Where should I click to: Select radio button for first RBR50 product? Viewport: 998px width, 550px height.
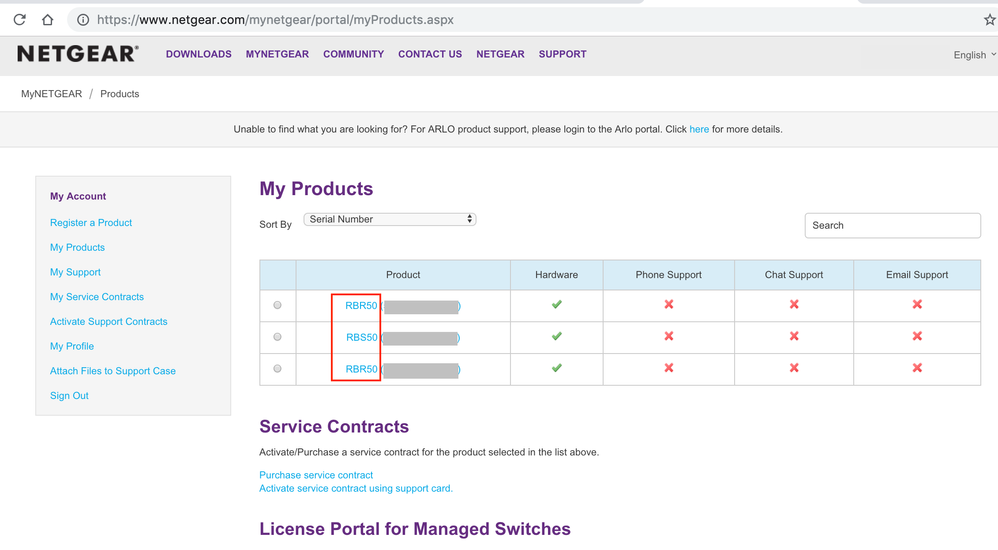tap(277, 305)
